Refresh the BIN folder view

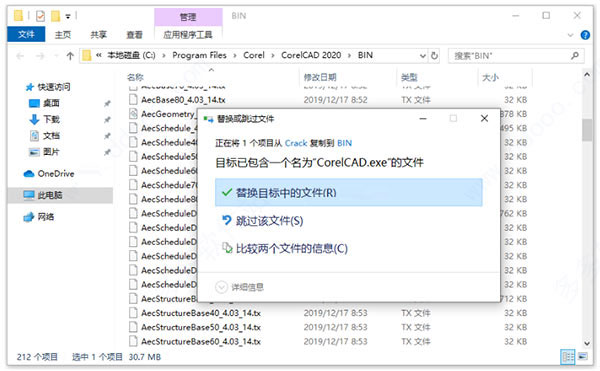click(434, 56)
